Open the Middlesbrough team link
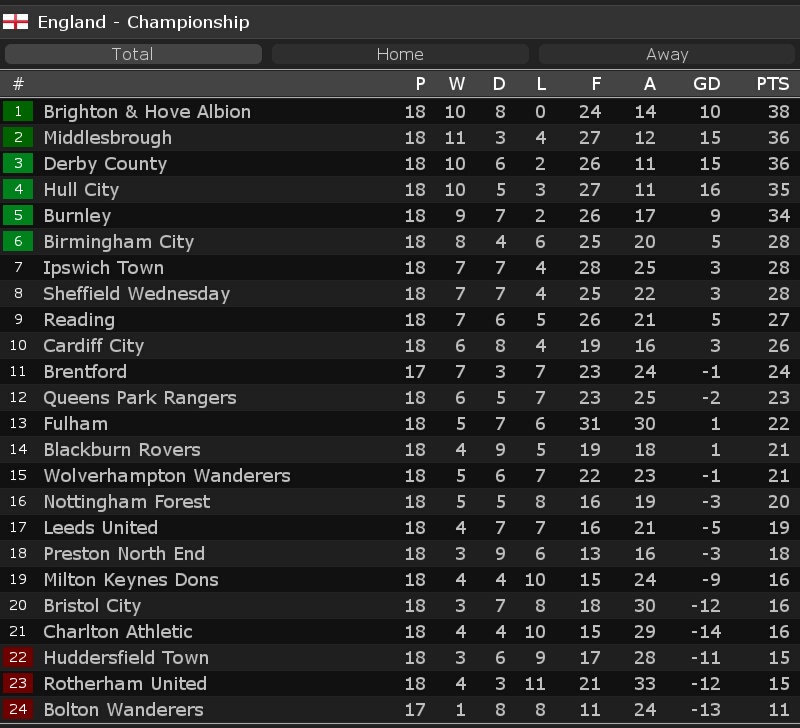Viewport: 800px width, 728px height. tap(107, 138)
